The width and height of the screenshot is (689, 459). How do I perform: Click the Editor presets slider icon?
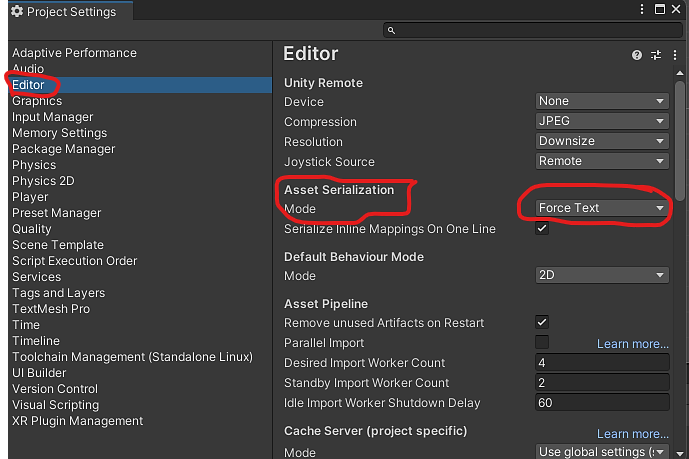[656, 55]
